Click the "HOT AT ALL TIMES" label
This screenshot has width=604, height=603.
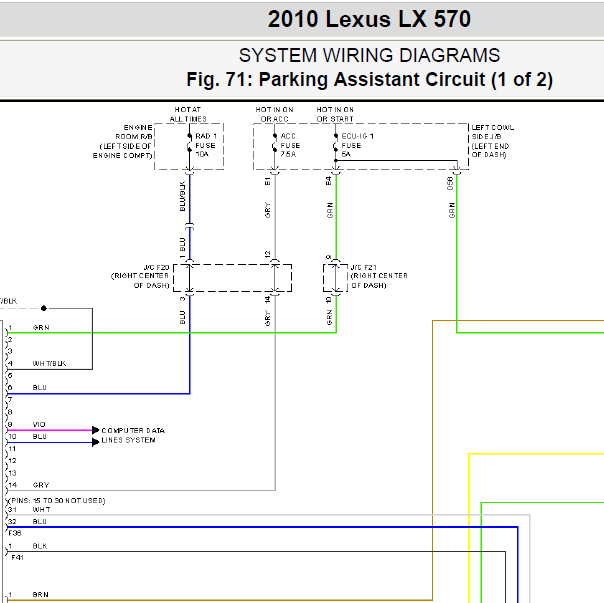click(x=188, y=114)
